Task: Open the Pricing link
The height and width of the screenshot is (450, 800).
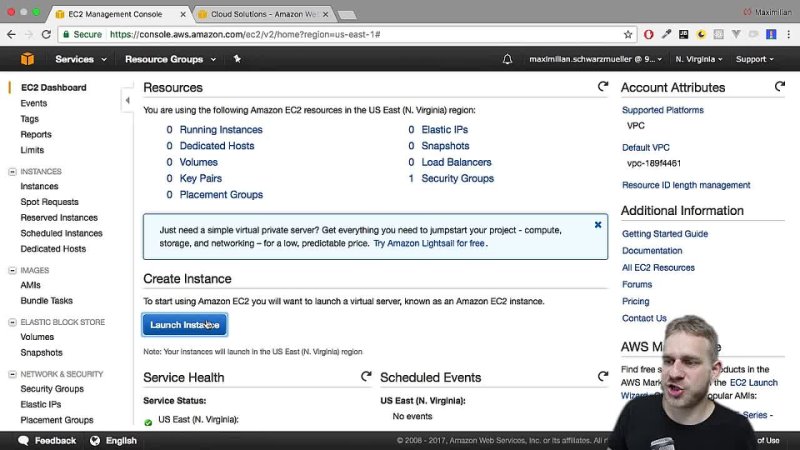Action: click(x=635, y=301)
